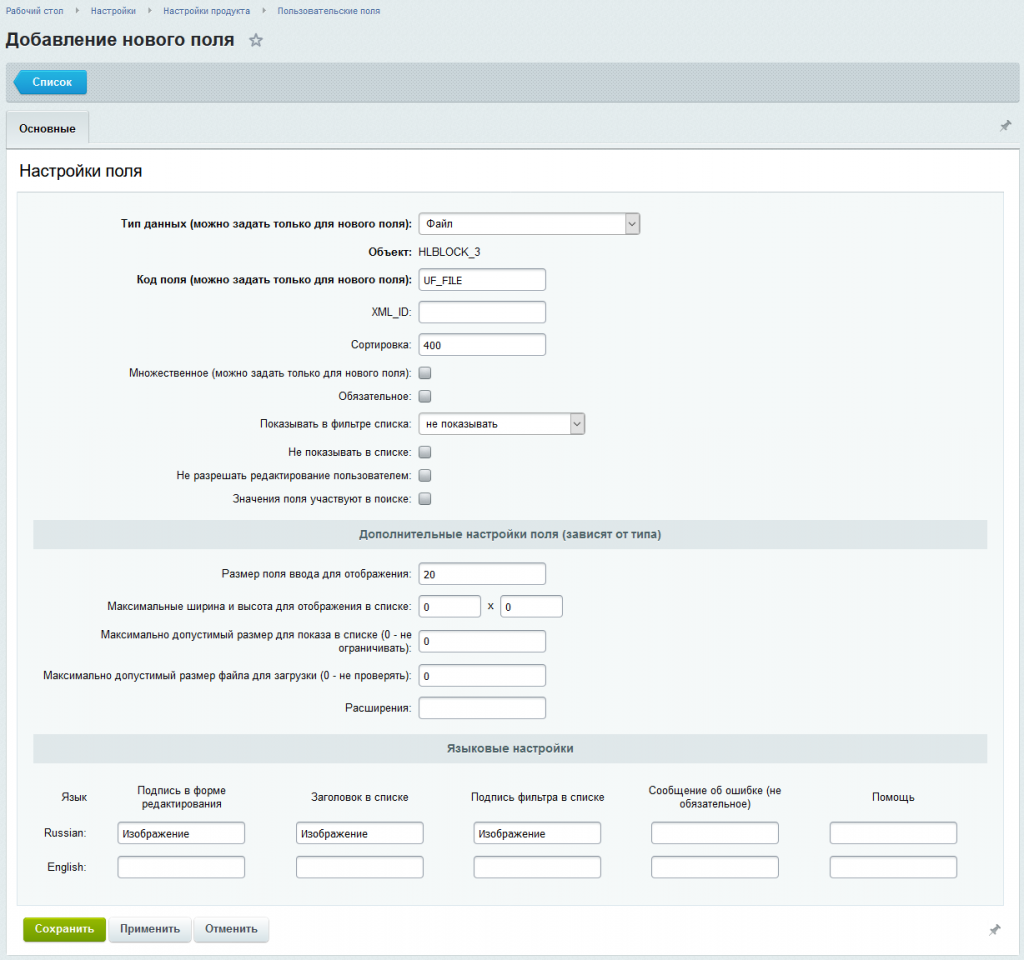The height and width of the screenshot is (960, 1024).
Task: Focus Максимально допустимый размер для показа field
Action: pos(482,641)
